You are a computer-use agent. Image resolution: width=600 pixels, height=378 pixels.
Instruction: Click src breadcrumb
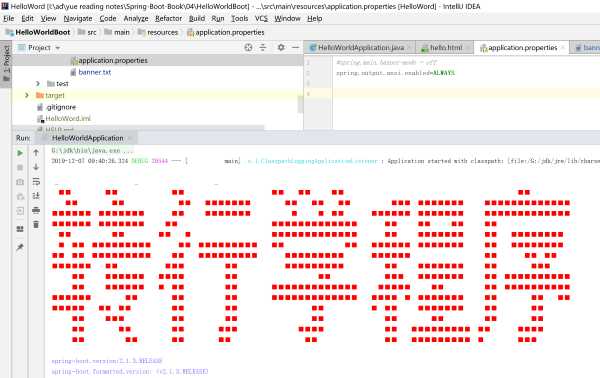(x=87, y=33)
